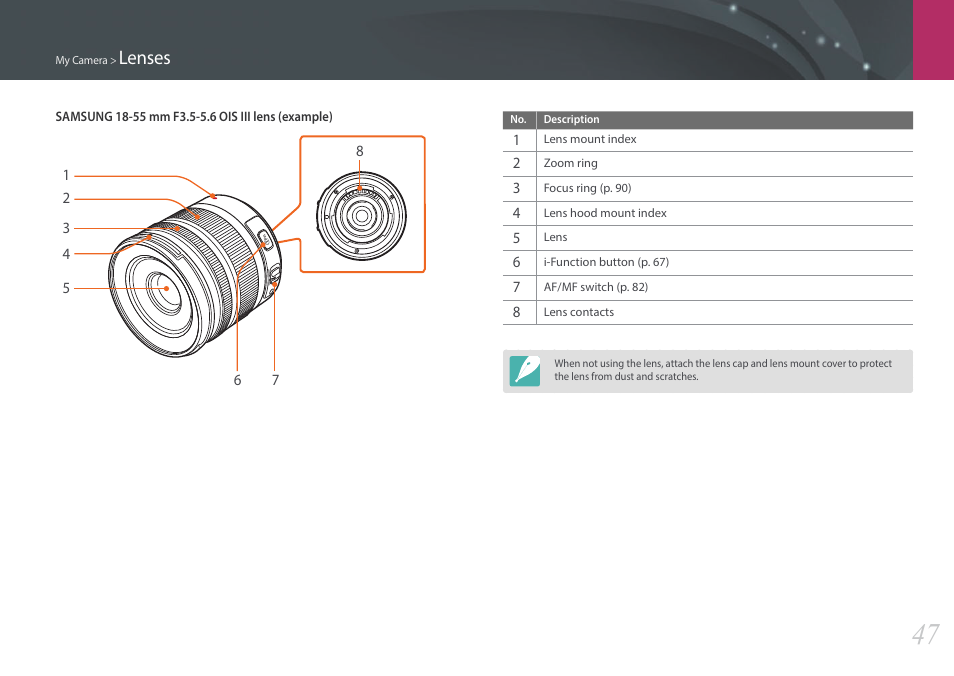Click diagram label number 7
This screenshot has width=954, height=676.
coord(275,380)
